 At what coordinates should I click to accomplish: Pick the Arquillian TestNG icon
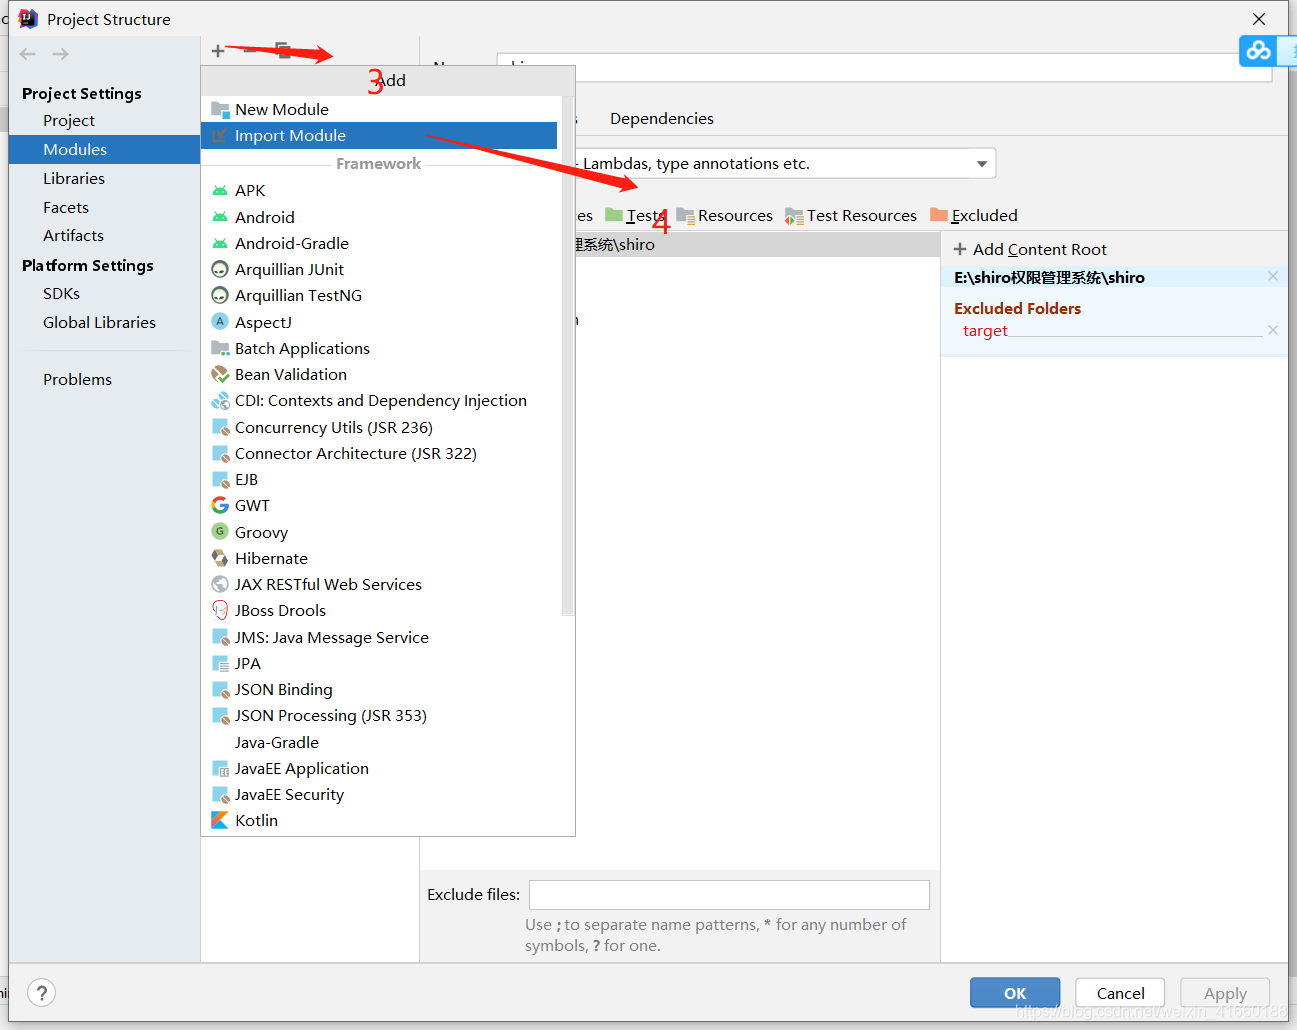click(220, 295)
